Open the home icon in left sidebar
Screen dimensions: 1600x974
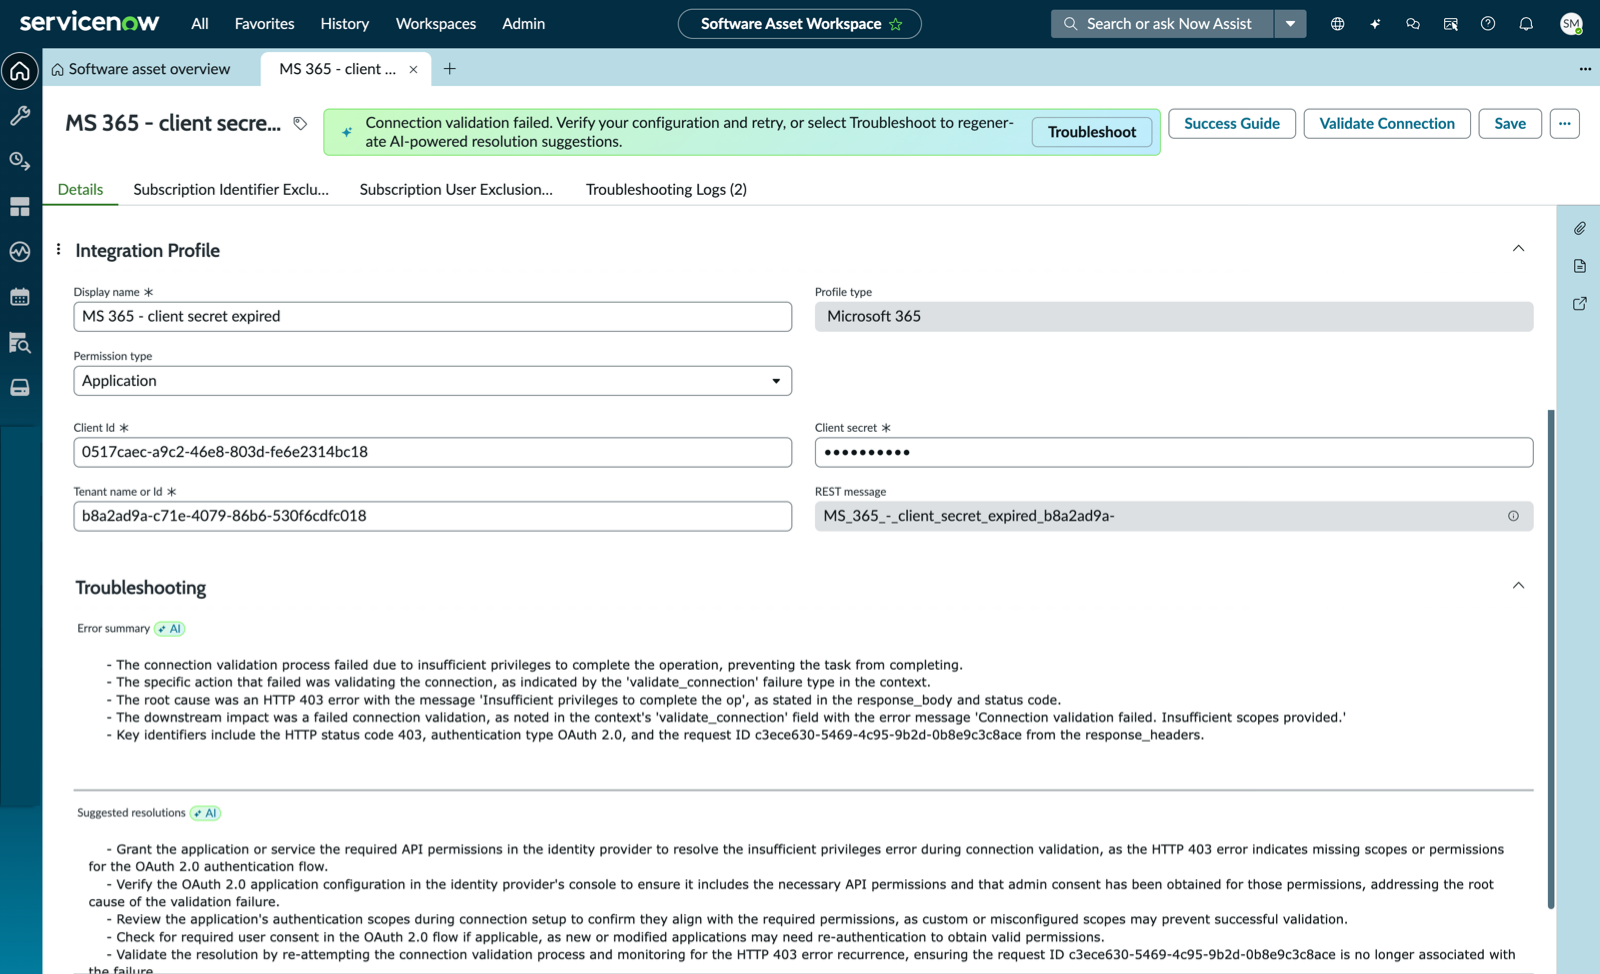[20, 71]
